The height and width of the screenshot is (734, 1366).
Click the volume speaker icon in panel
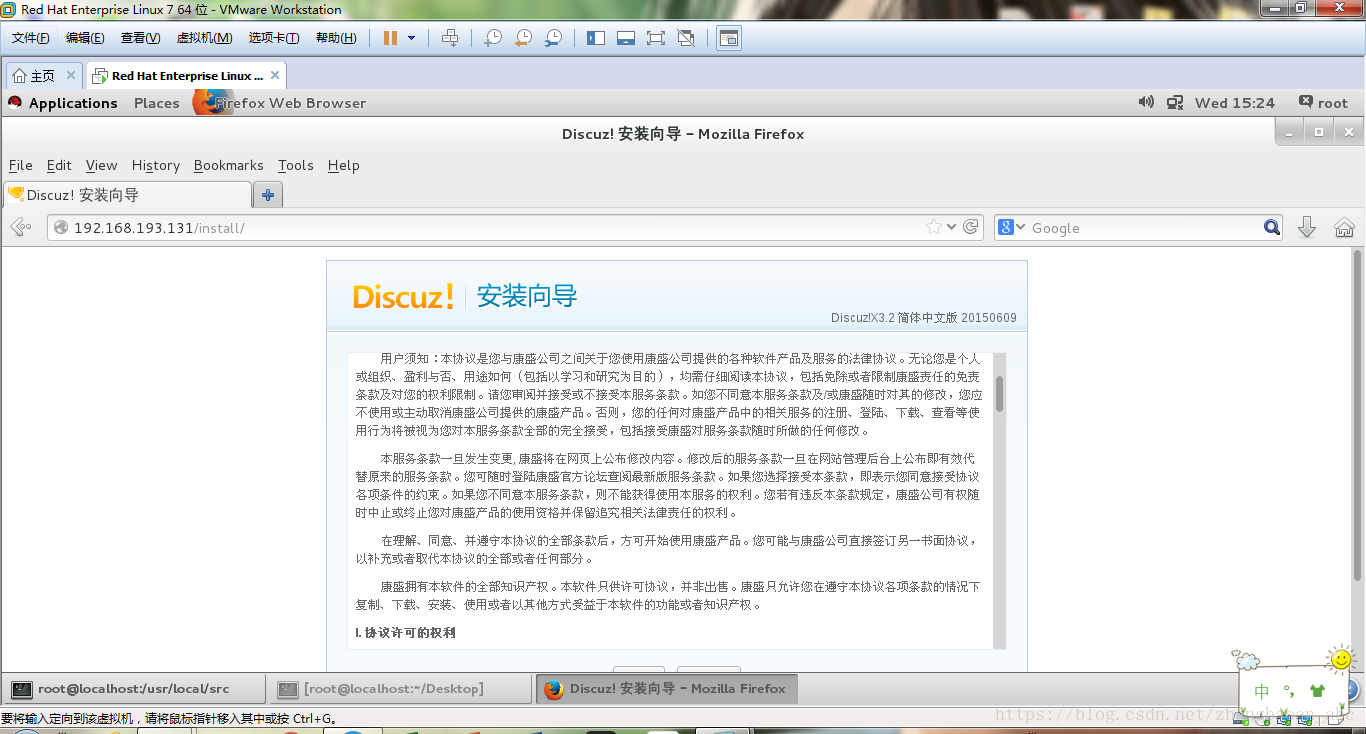(x=1146, y=102)
